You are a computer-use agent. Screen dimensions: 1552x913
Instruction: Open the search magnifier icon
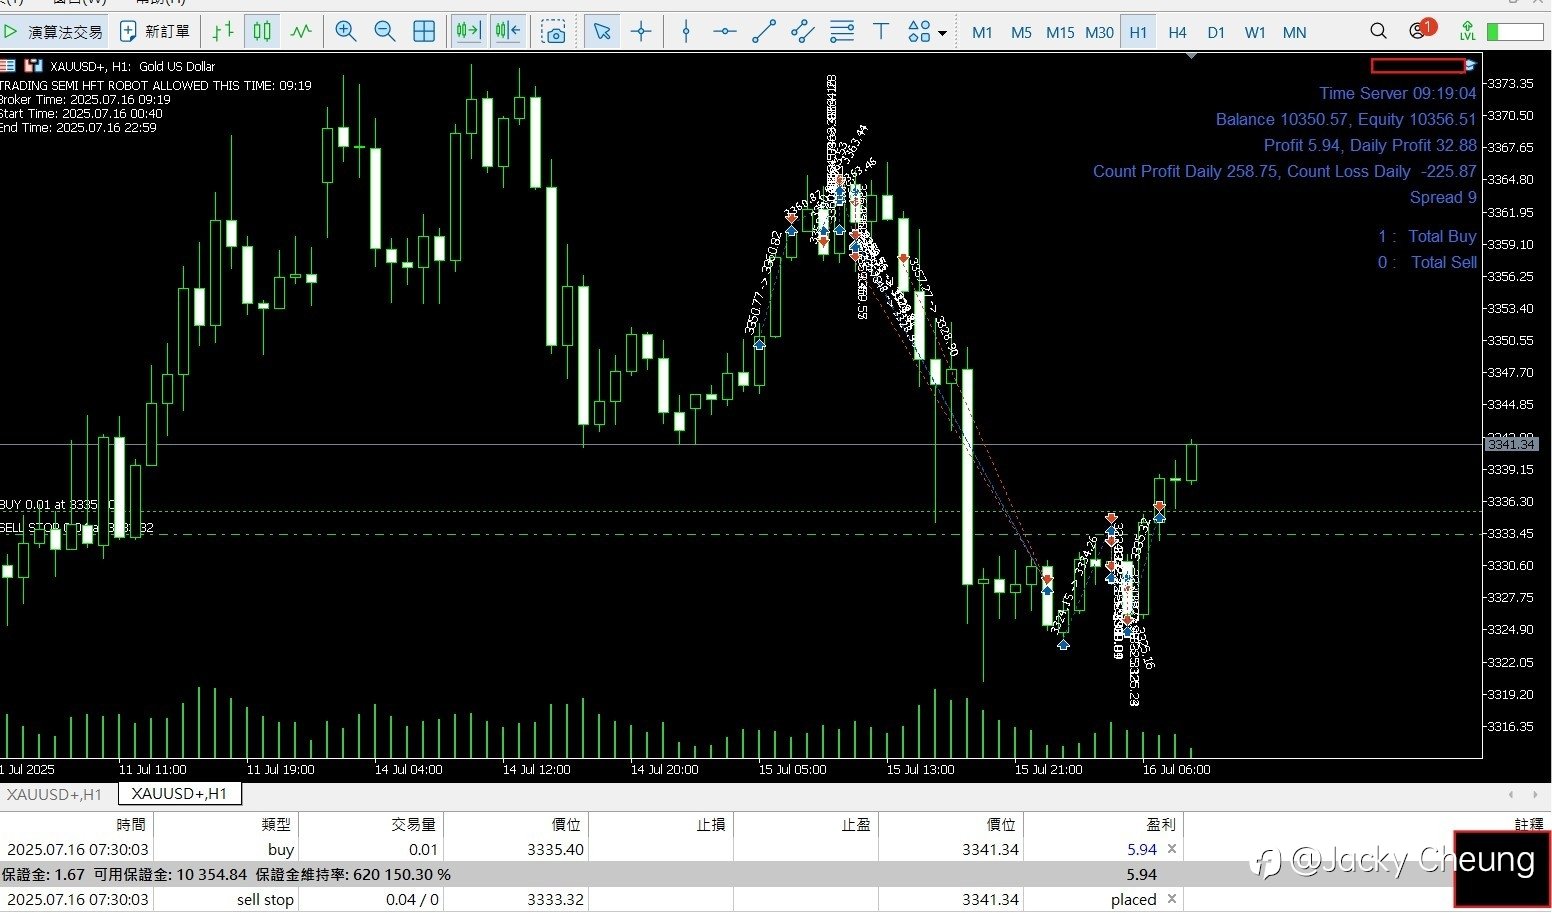pos(1378,31)
